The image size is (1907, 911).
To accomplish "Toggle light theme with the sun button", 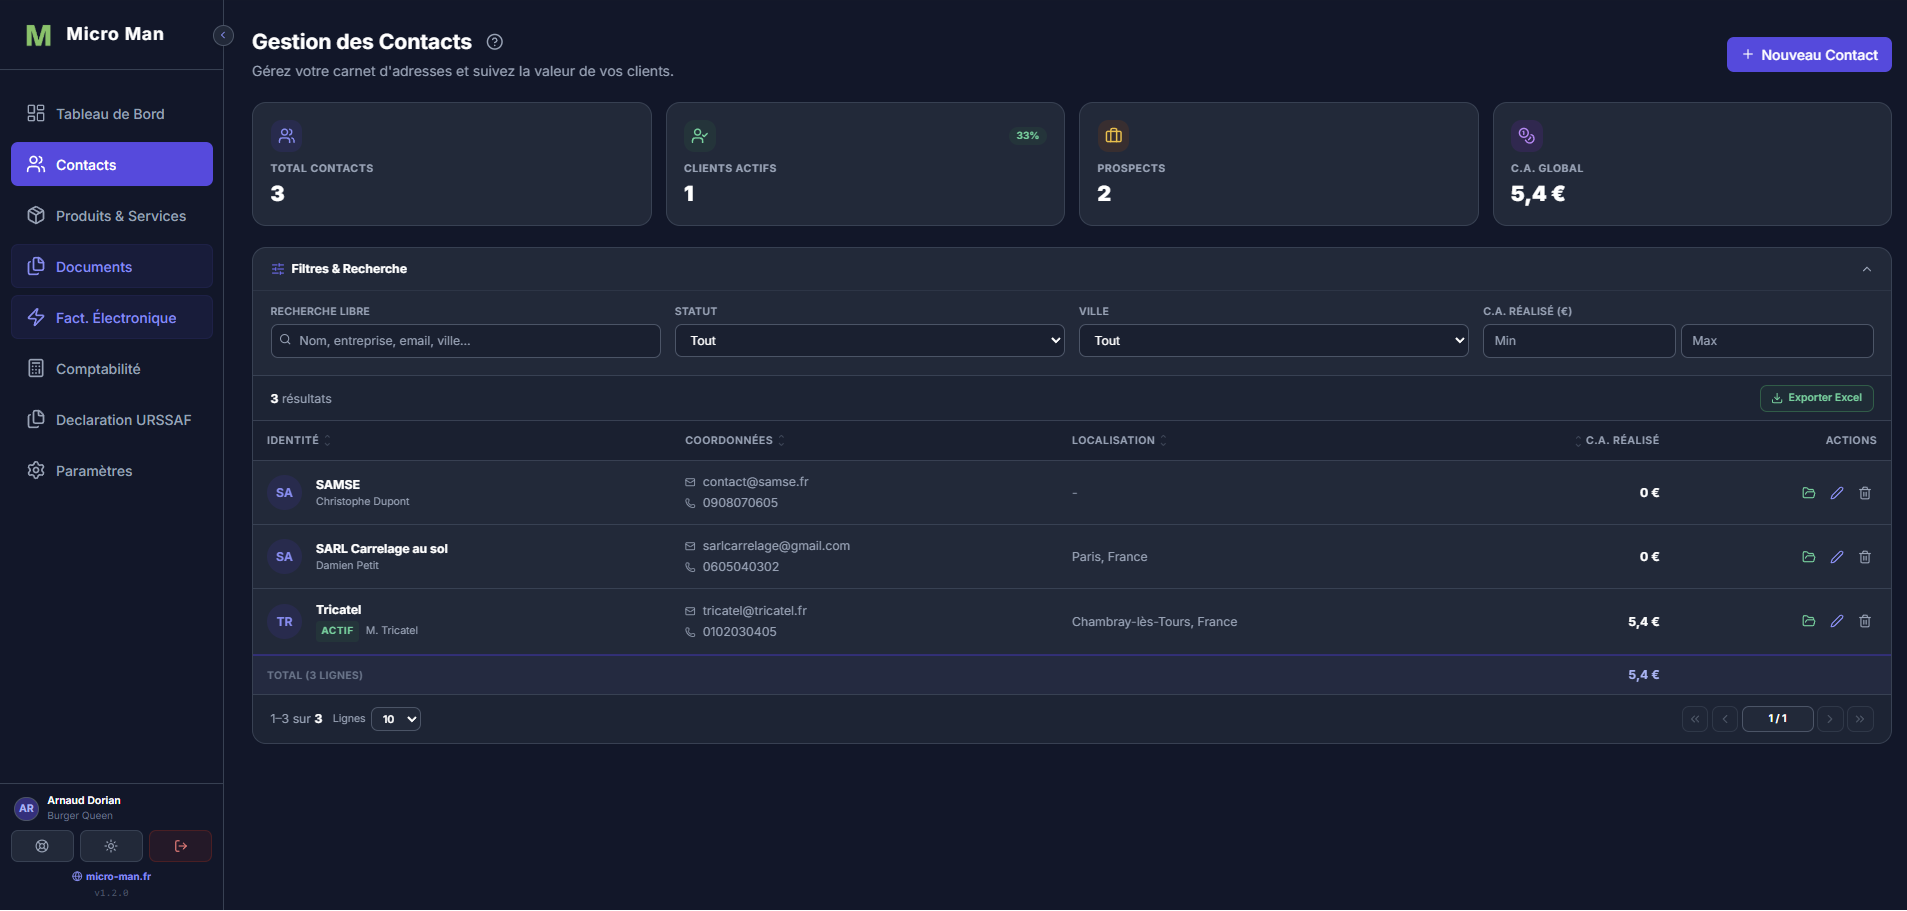I will pos(111,846).
